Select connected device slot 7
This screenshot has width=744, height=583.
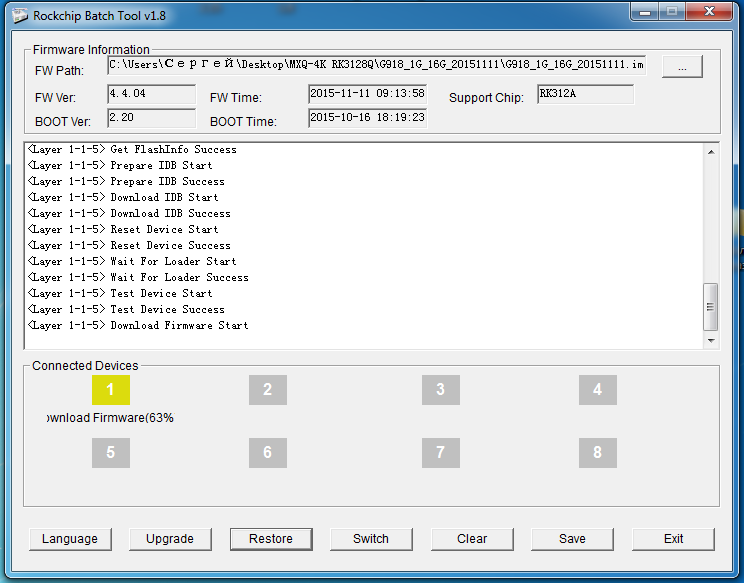click(441, 453)
